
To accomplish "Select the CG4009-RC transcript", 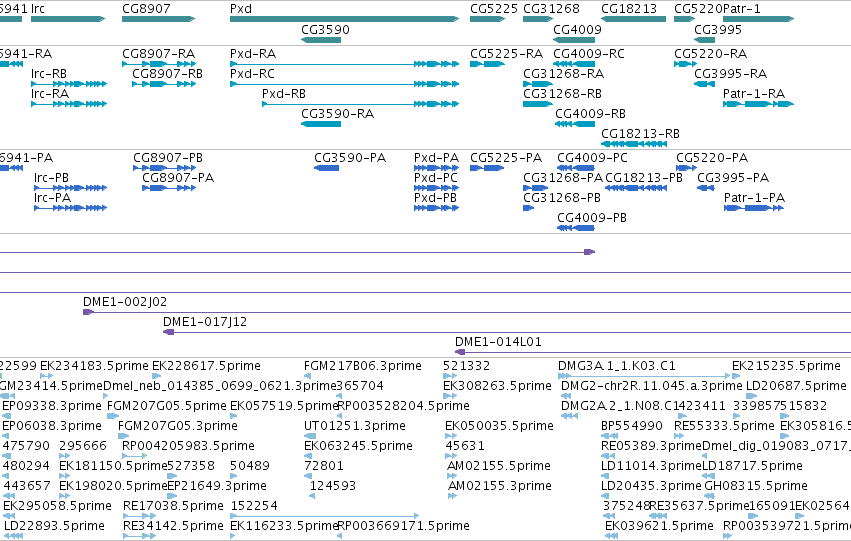I will [x=574, y=64].
